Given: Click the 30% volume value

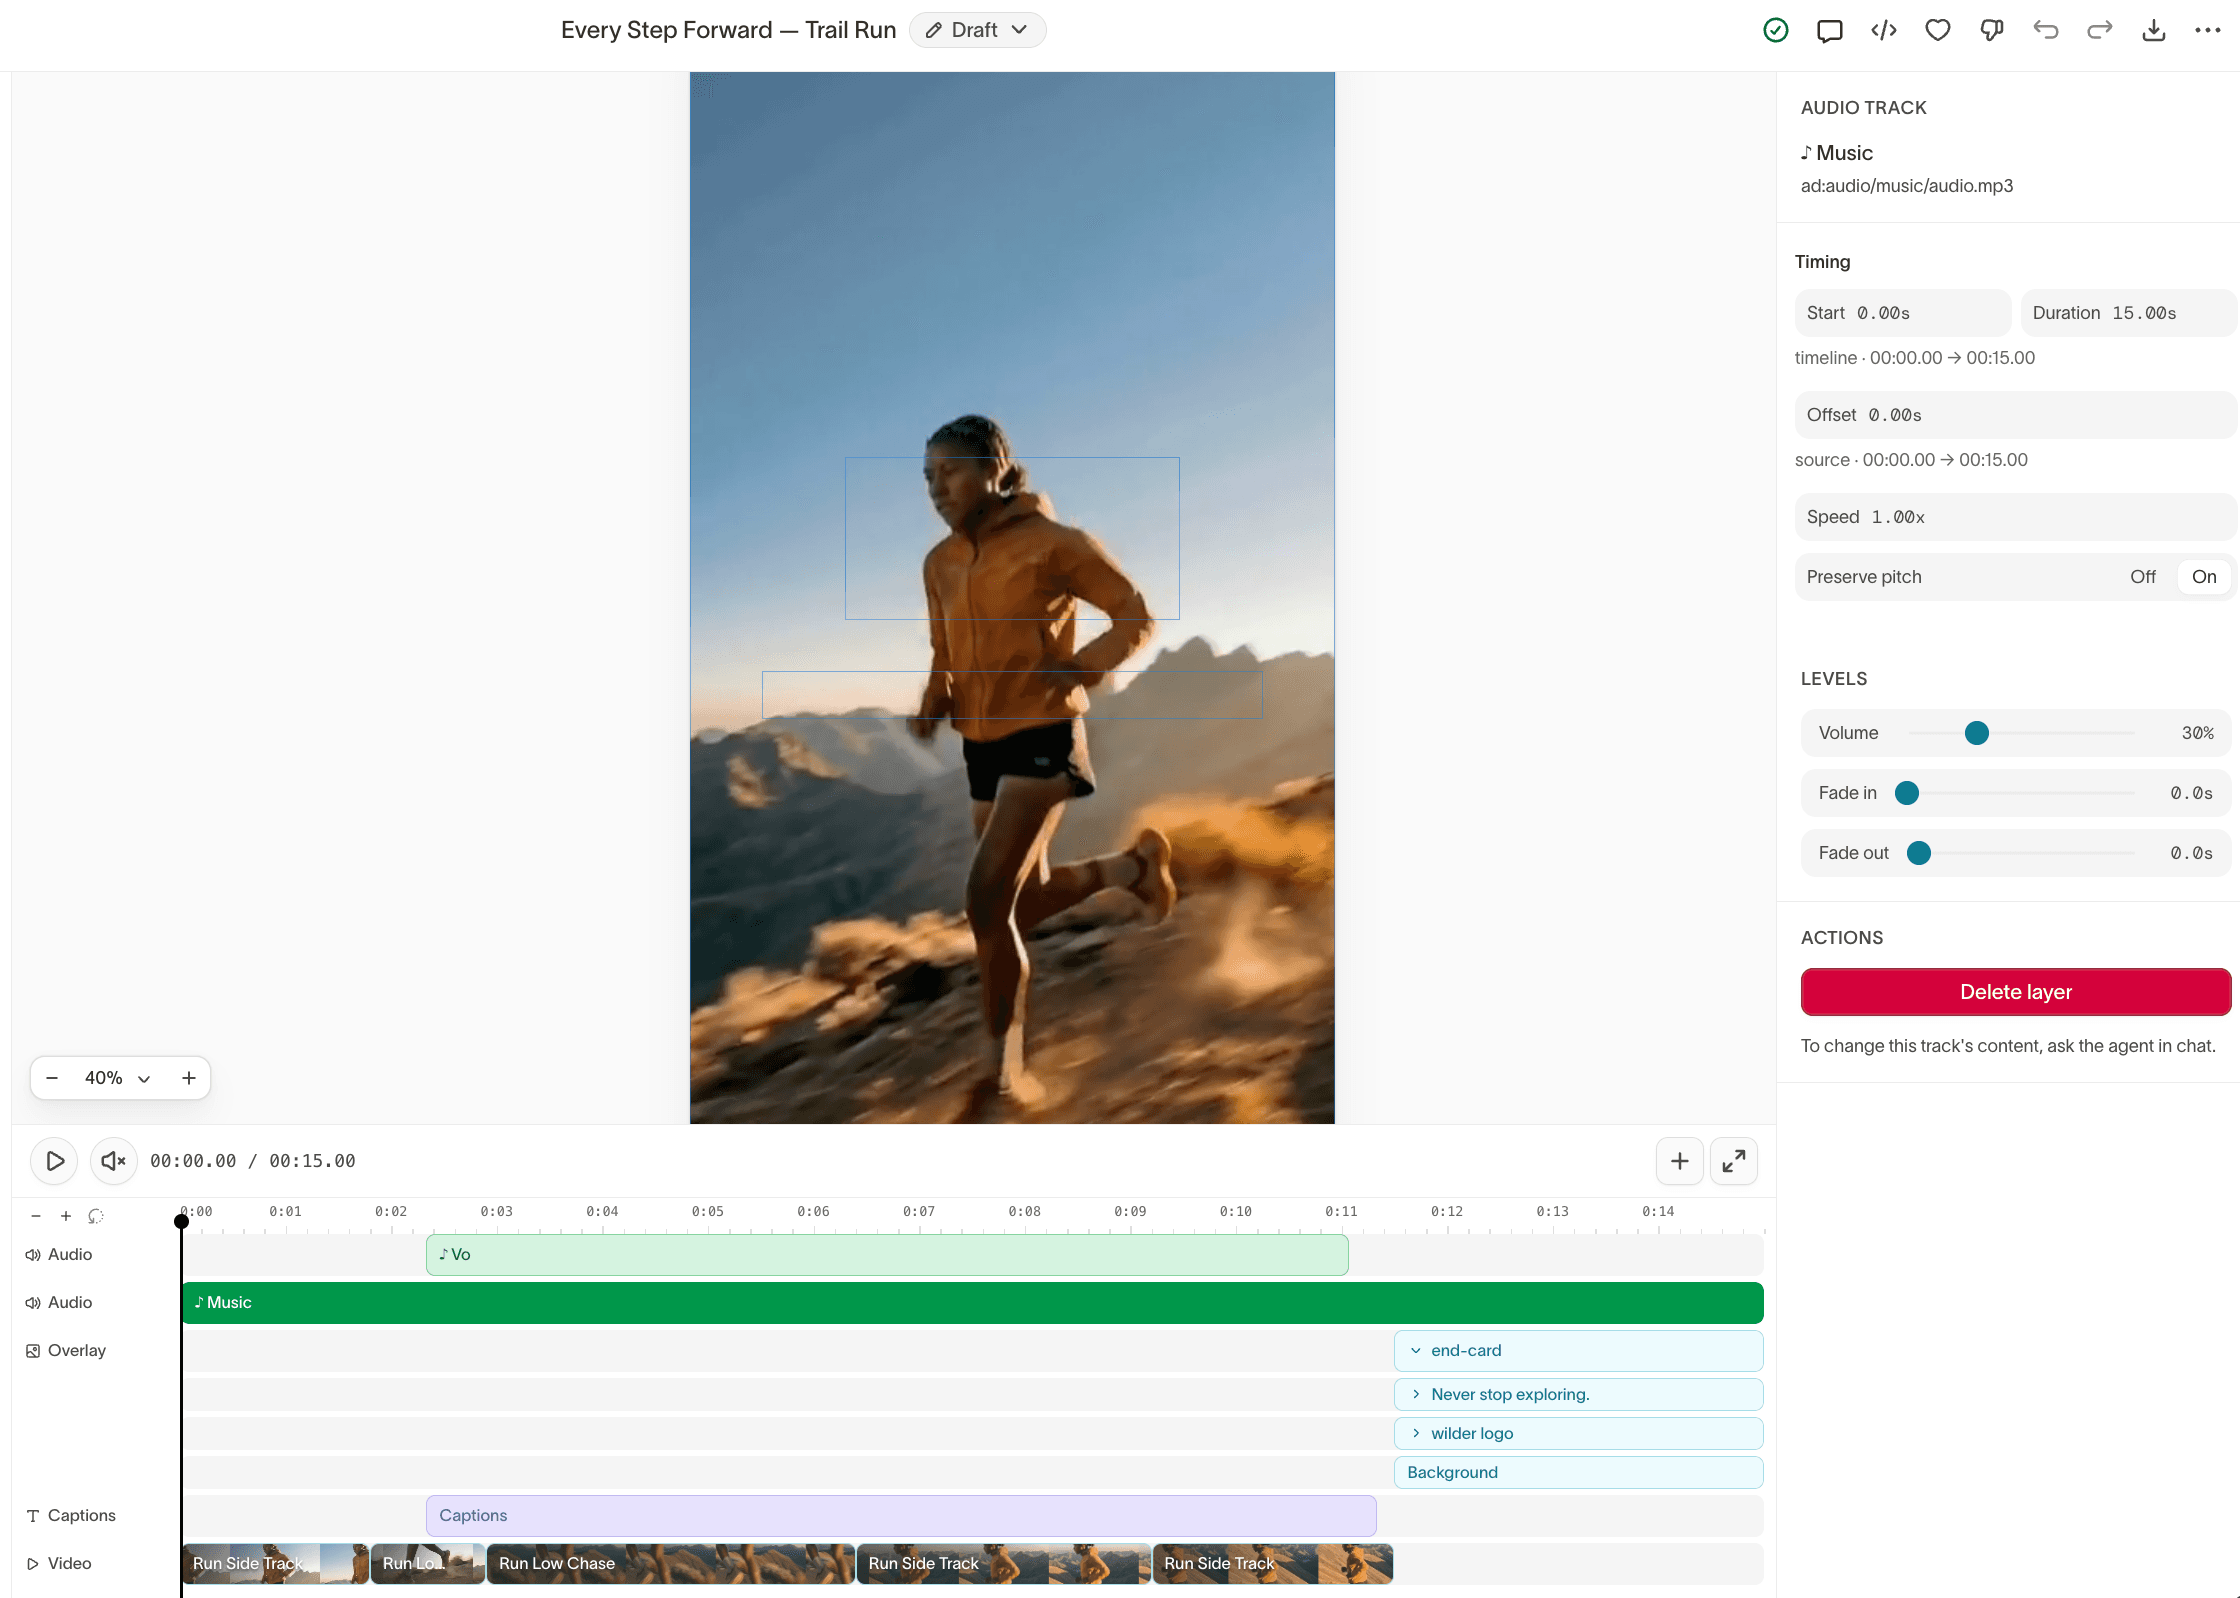Looking at the screenshot, I should 2198,733.
